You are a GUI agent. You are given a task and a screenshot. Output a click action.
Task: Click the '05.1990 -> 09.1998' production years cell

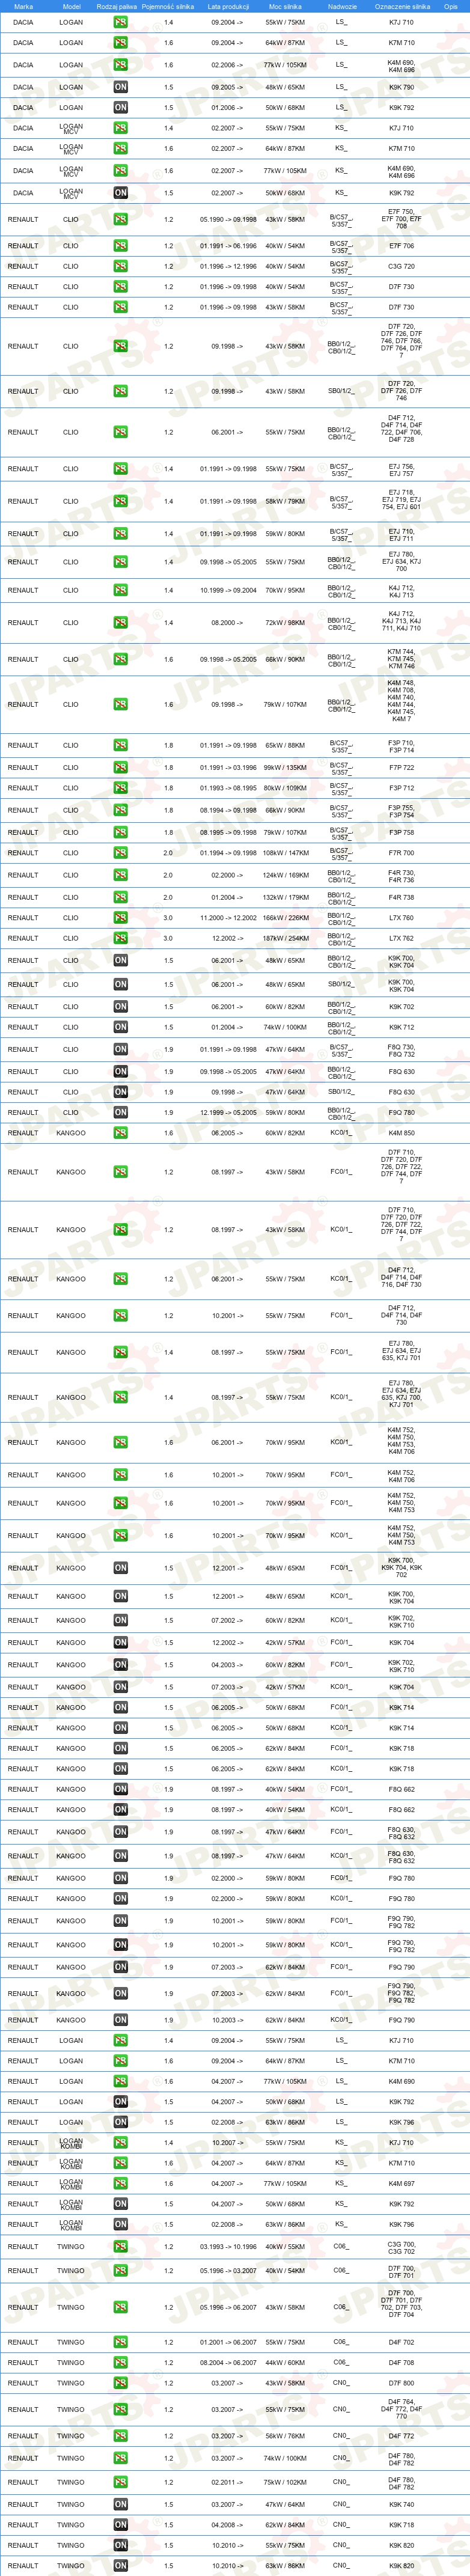click(x=228, y=219)
